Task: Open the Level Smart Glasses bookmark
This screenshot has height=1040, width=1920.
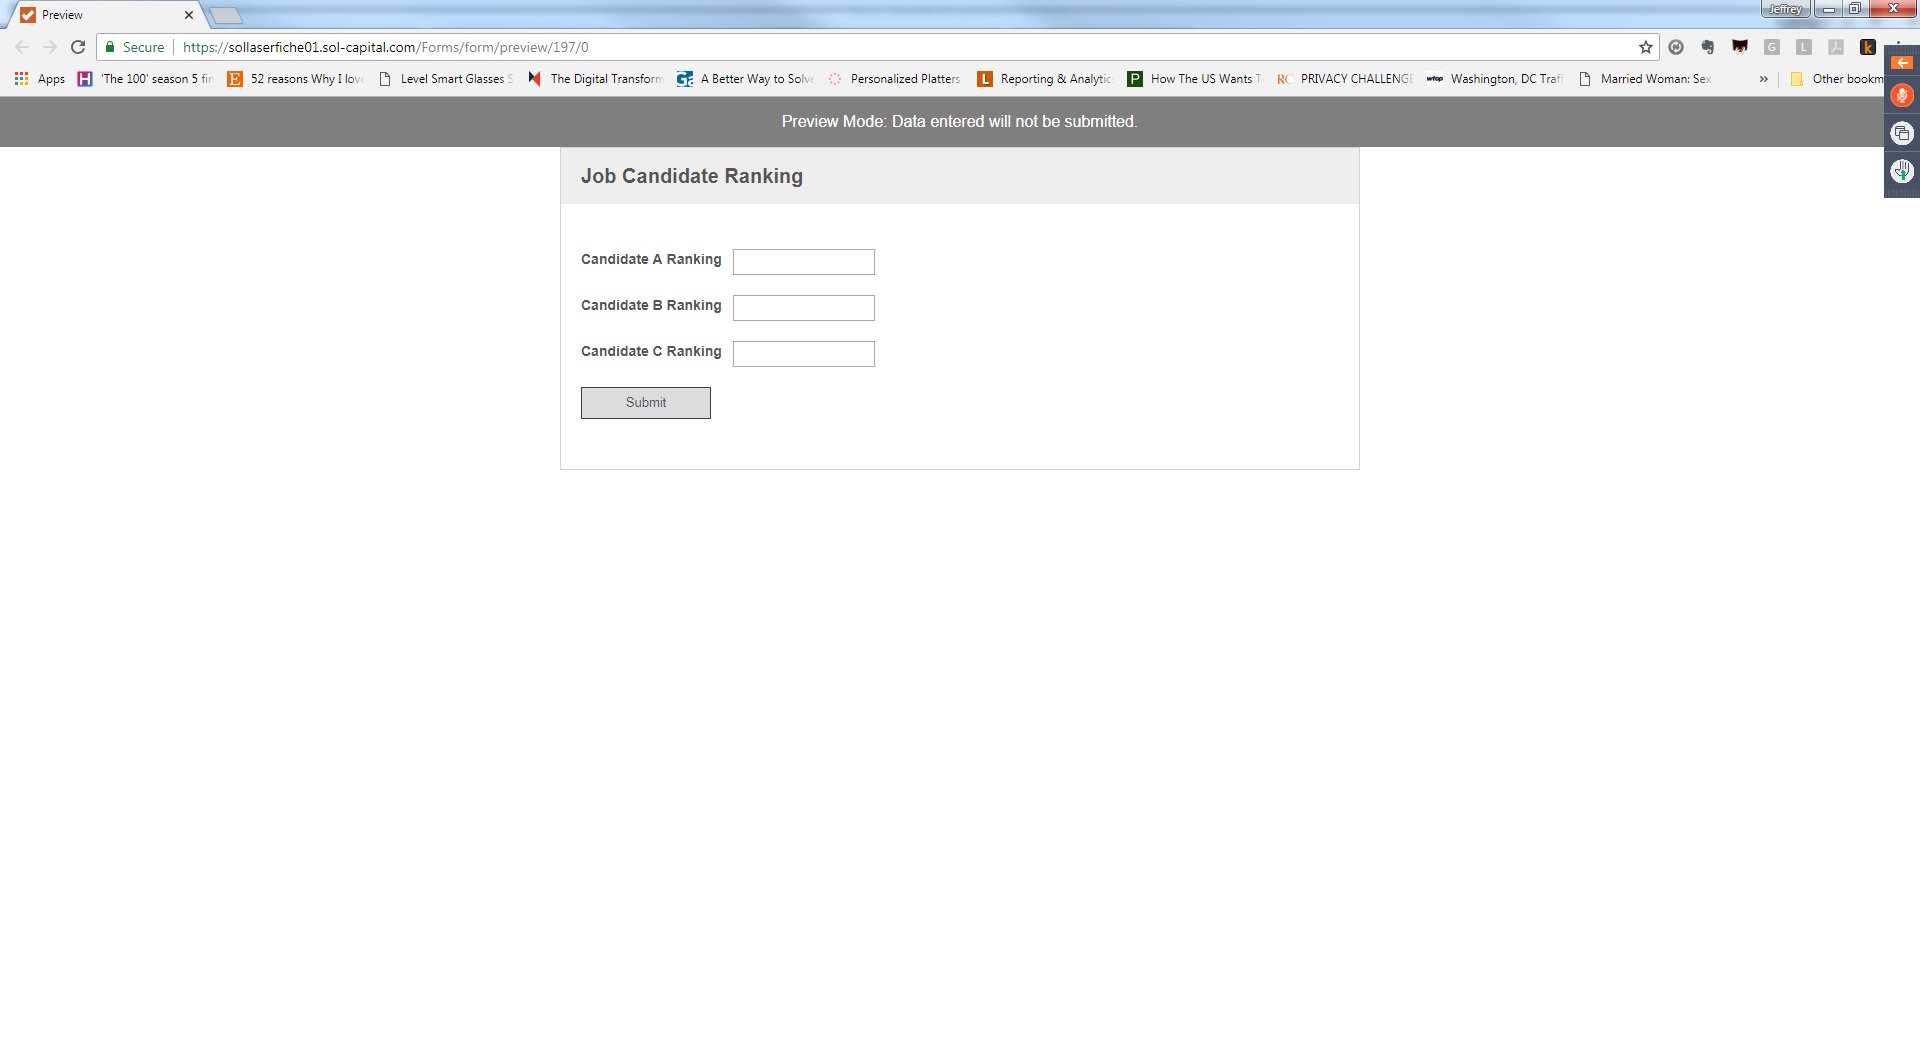Action: (446, 79)
